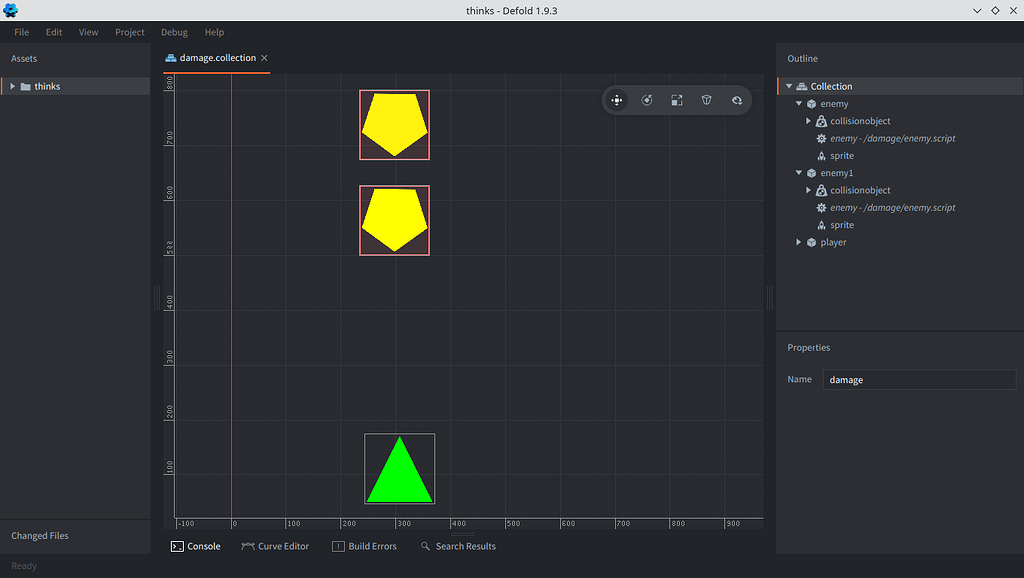1024x578 pixels.
Task: Select the Rotate tool in the scene toolbar
Action: coord(647,100)
